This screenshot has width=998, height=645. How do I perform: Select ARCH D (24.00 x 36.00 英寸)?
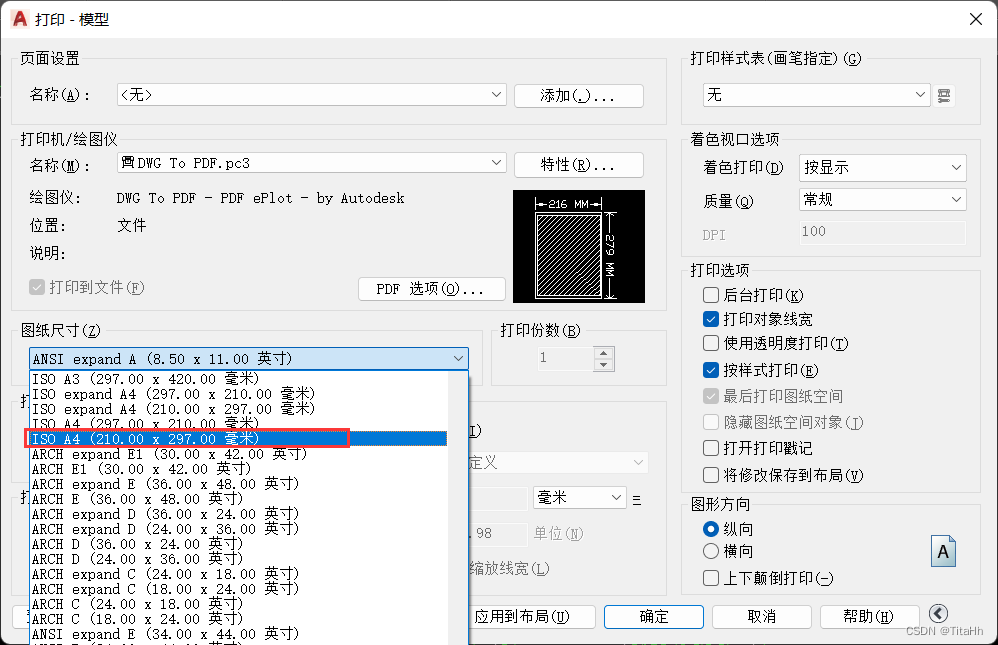[x=239, y=559]
